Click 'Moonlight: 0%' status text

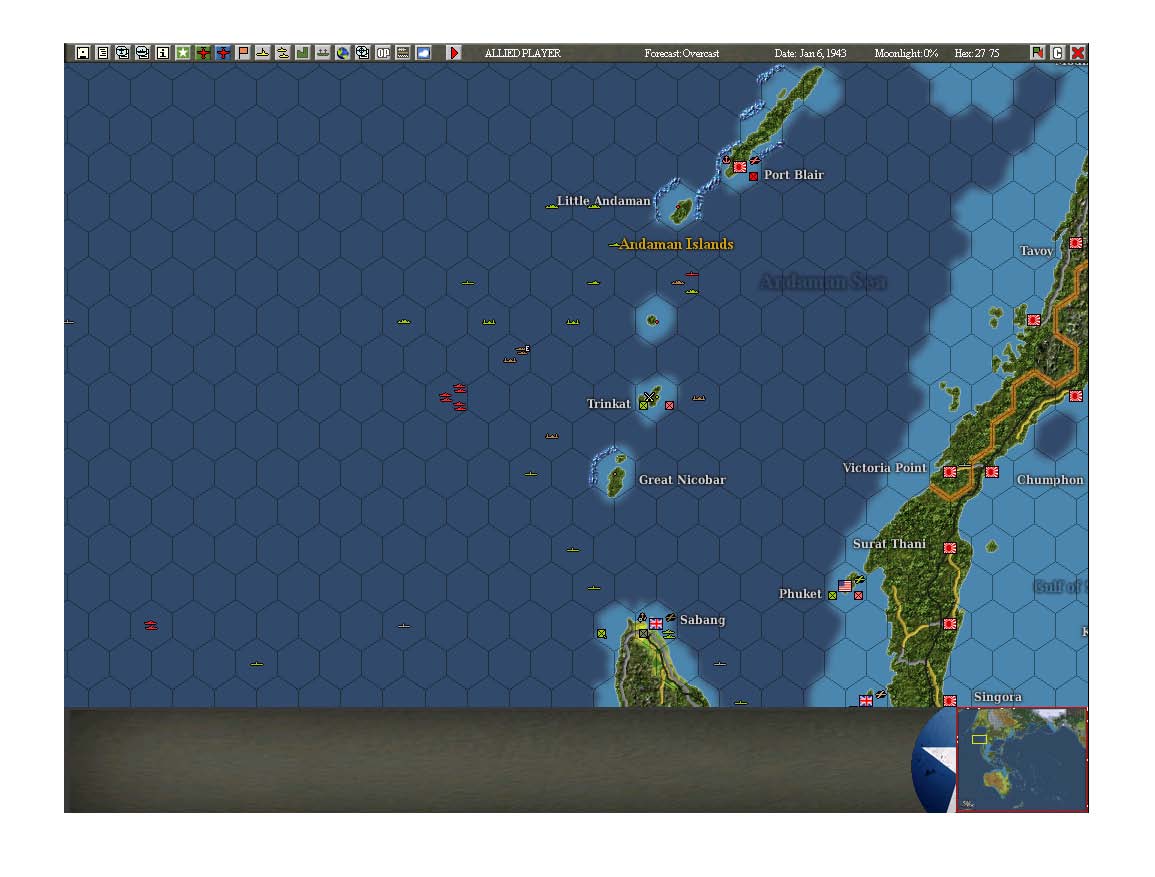906,54
